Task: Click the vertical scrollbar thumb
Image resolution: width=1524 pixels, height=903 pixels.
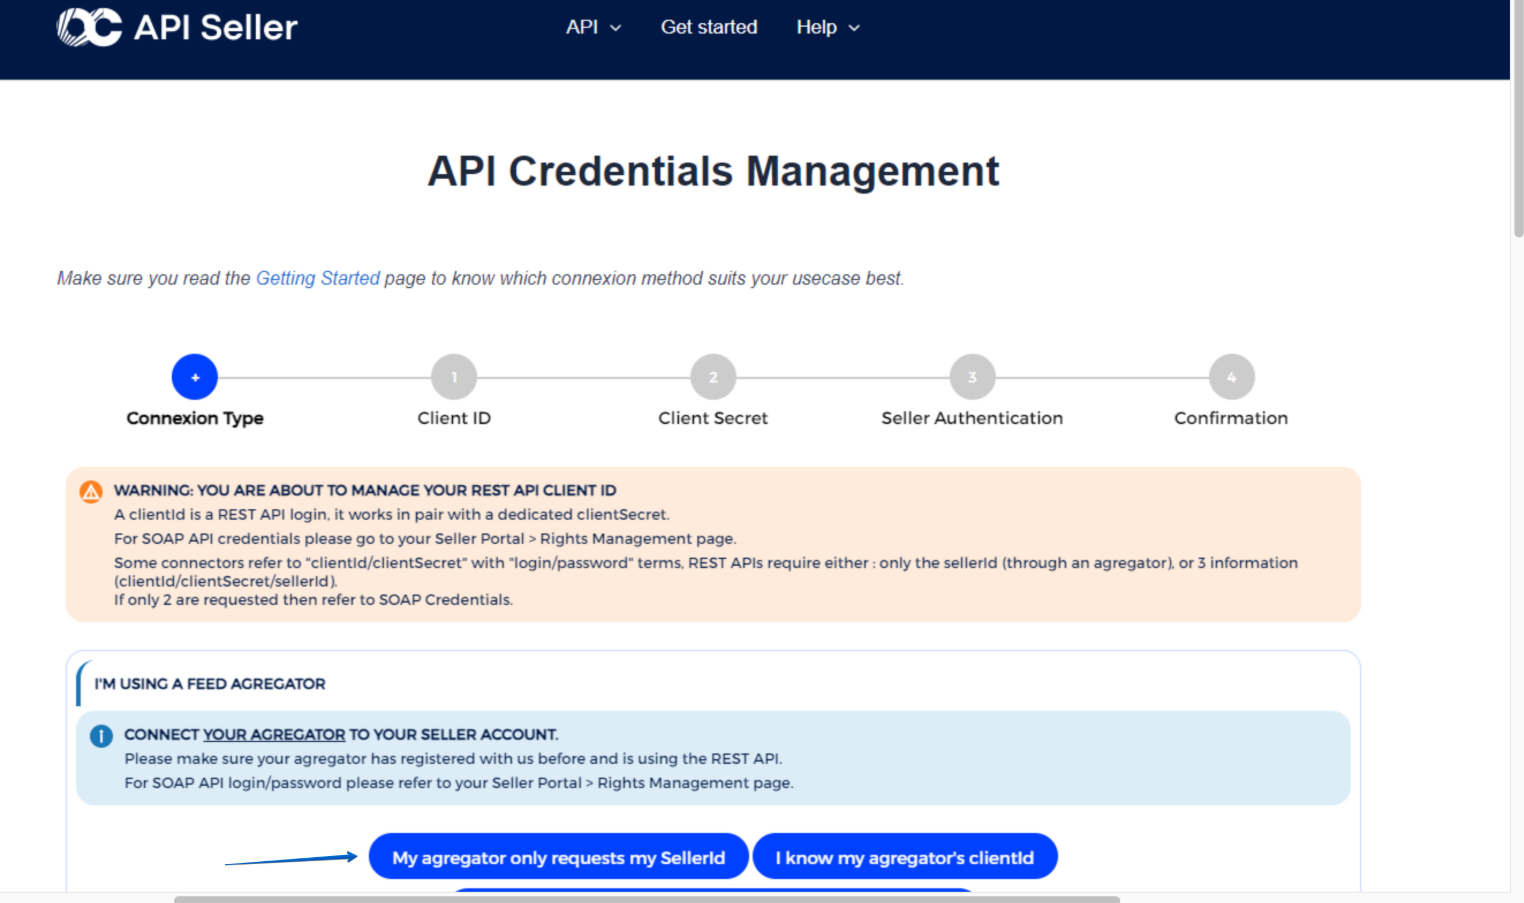Action: (x=1518, y=120)
